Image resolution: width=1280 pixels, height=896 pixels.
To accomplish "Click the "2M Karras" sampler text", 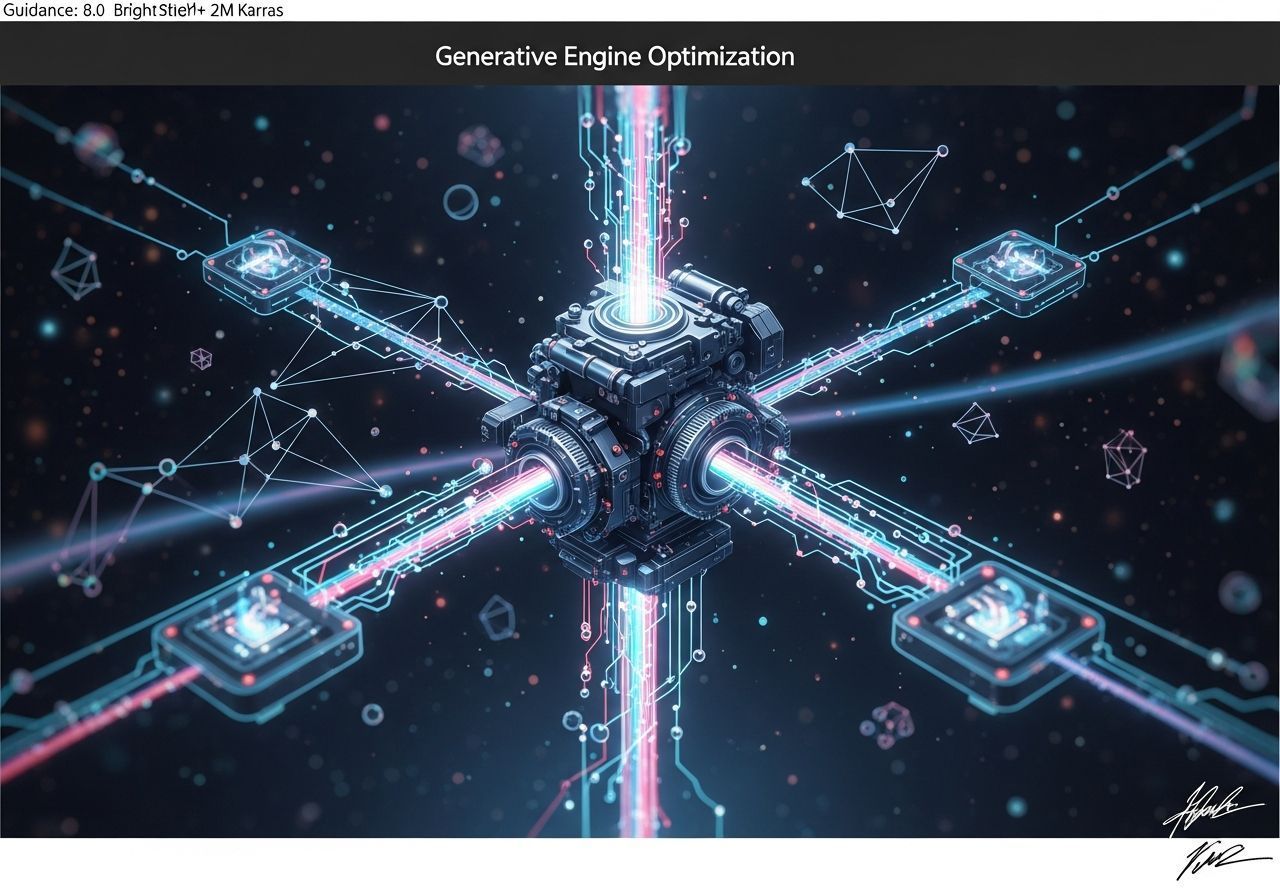I will click(246, 10).
